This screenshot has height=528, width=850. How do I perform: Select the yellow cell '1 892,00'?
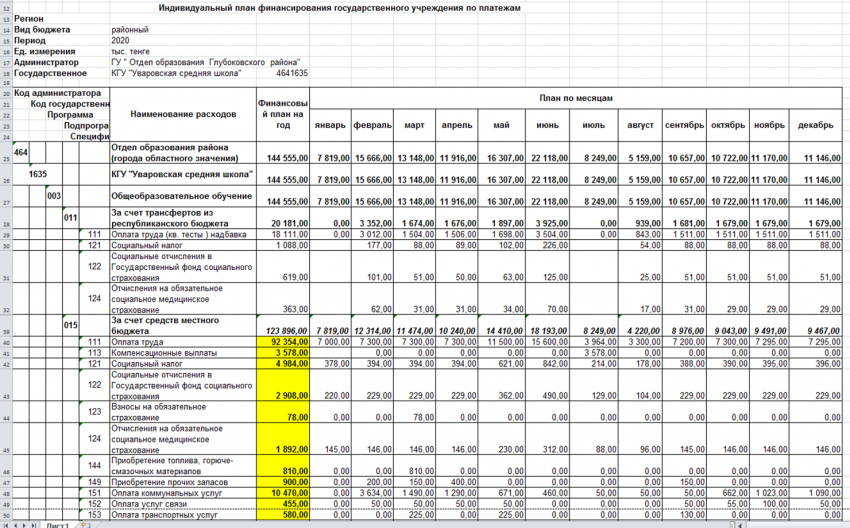coord(282,439)
